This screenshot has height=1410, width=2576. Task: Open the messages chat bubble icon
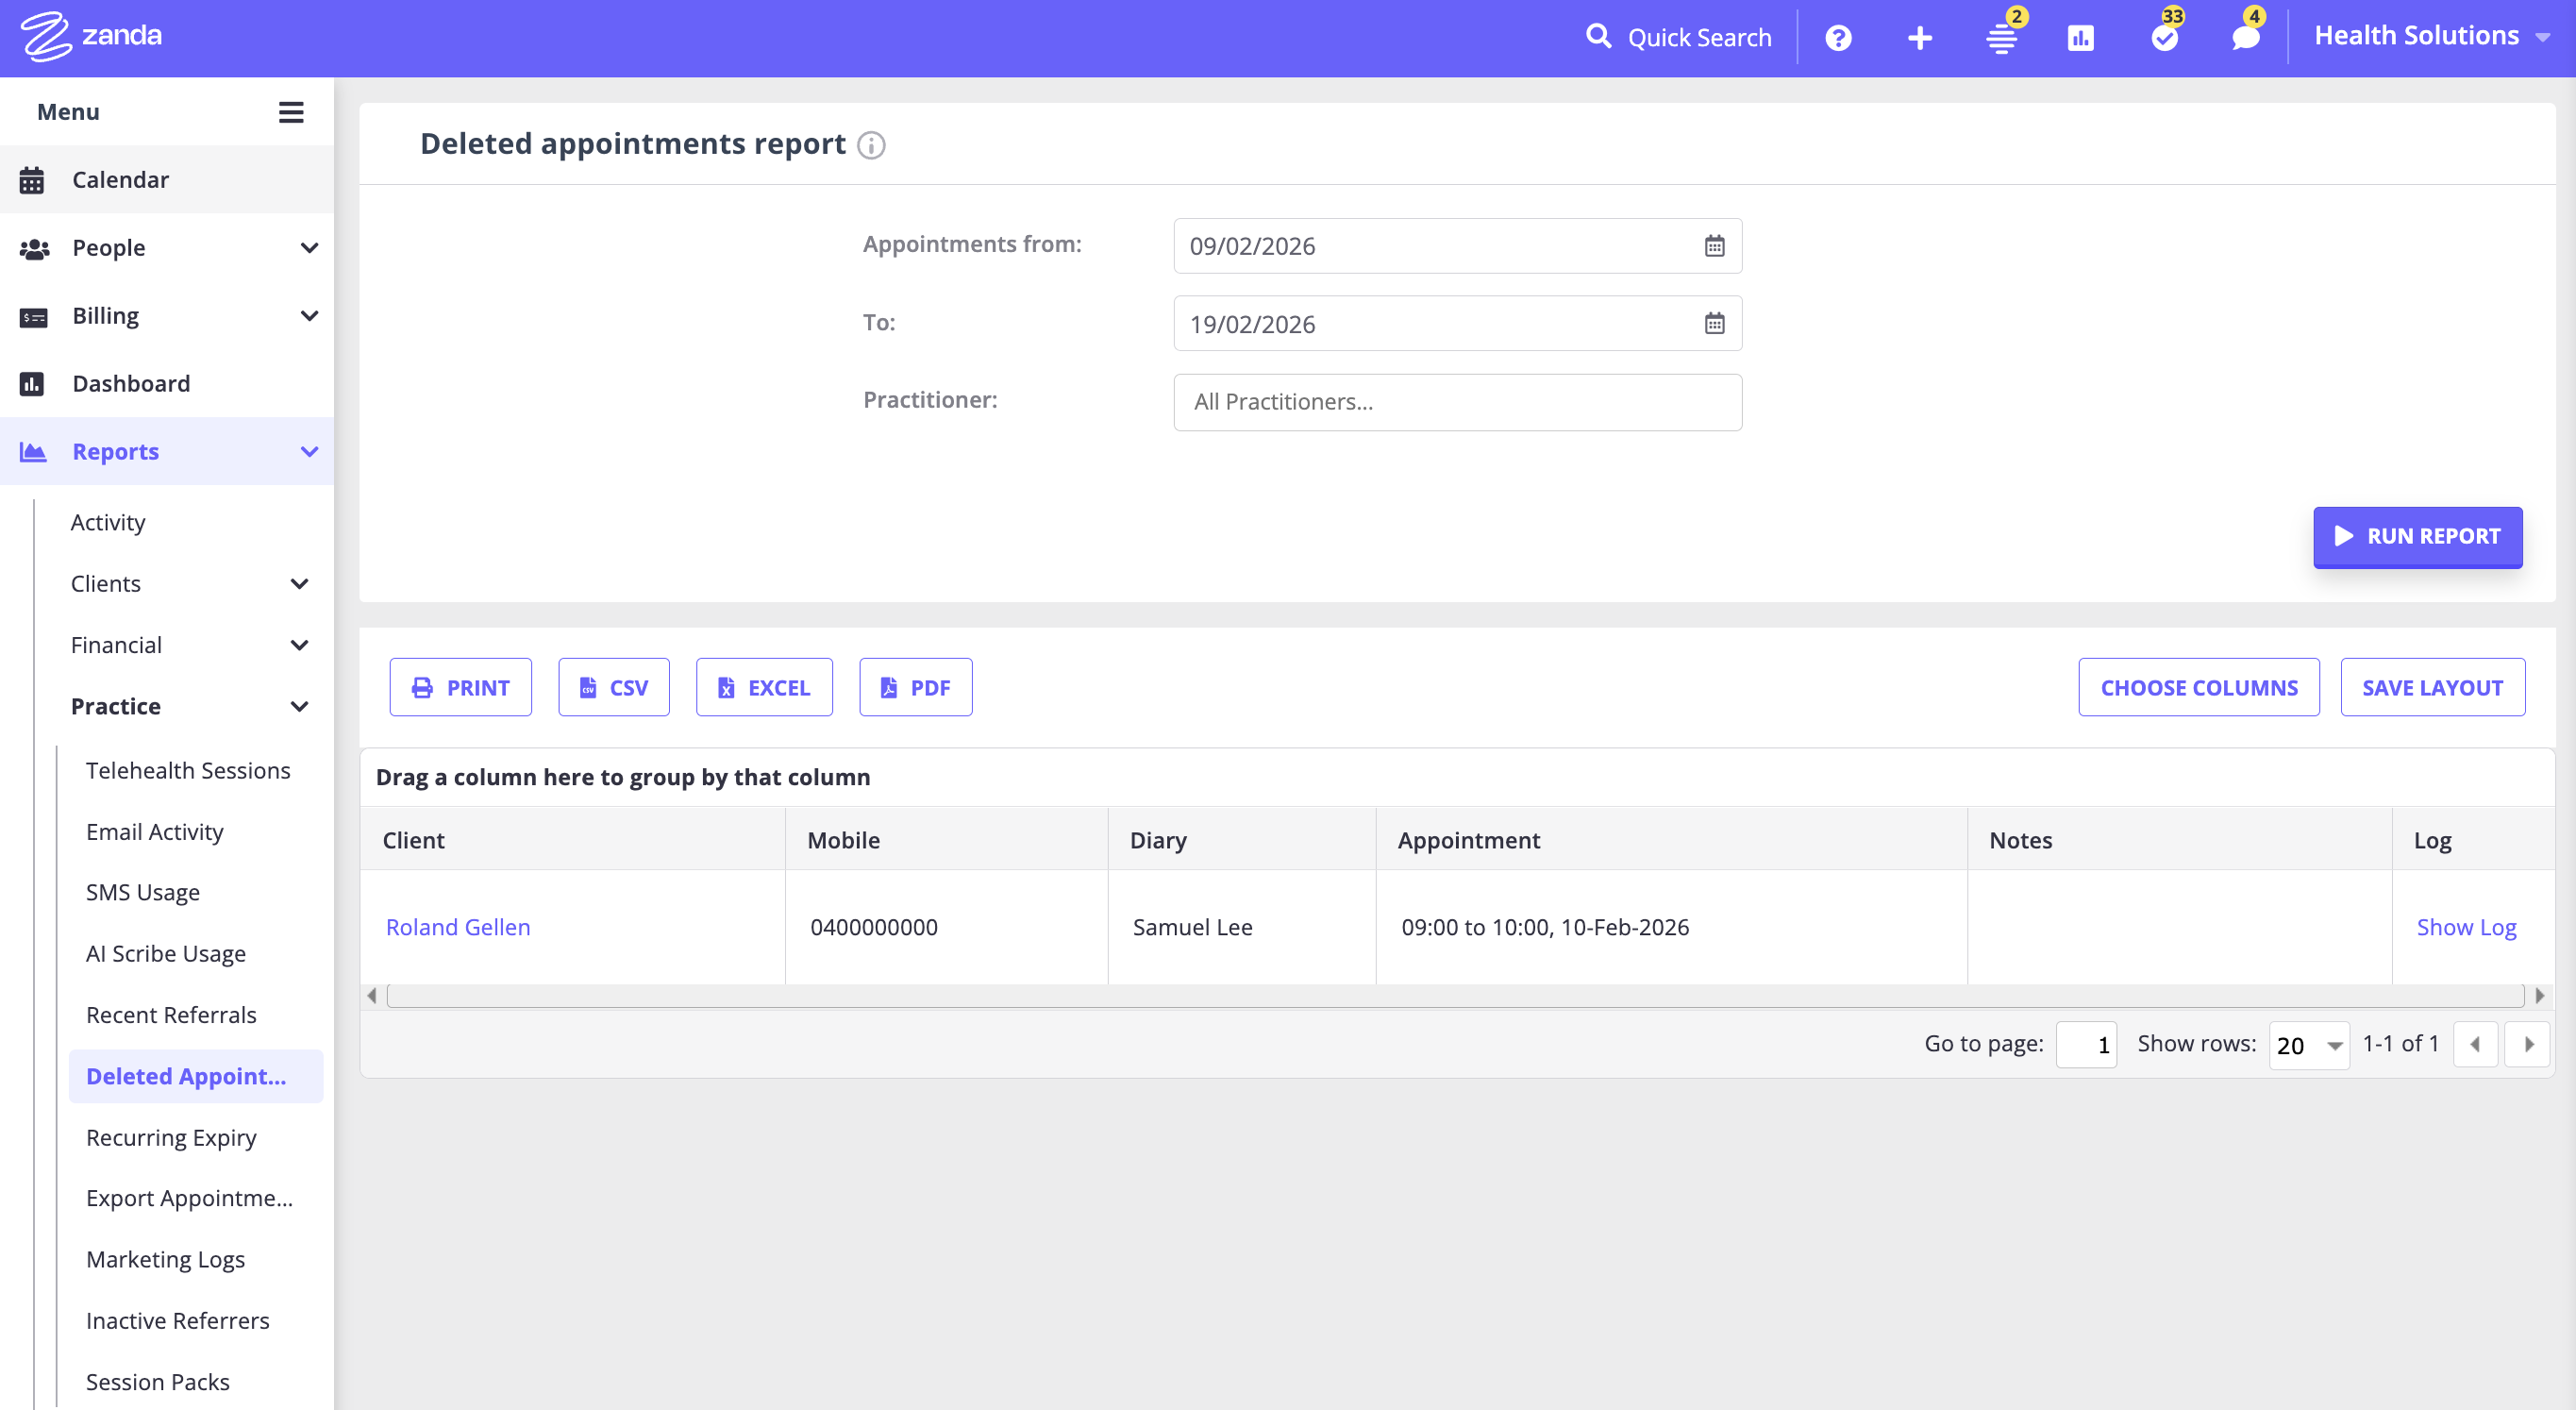pos(2246,38)
